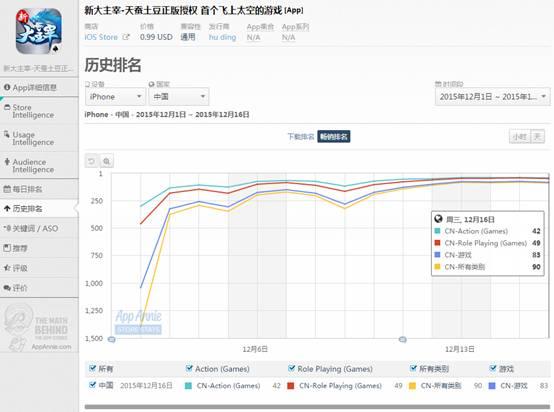Expand the 中国 country dropdown
This screenshot has height=412, width=554.
pos(179,96)
